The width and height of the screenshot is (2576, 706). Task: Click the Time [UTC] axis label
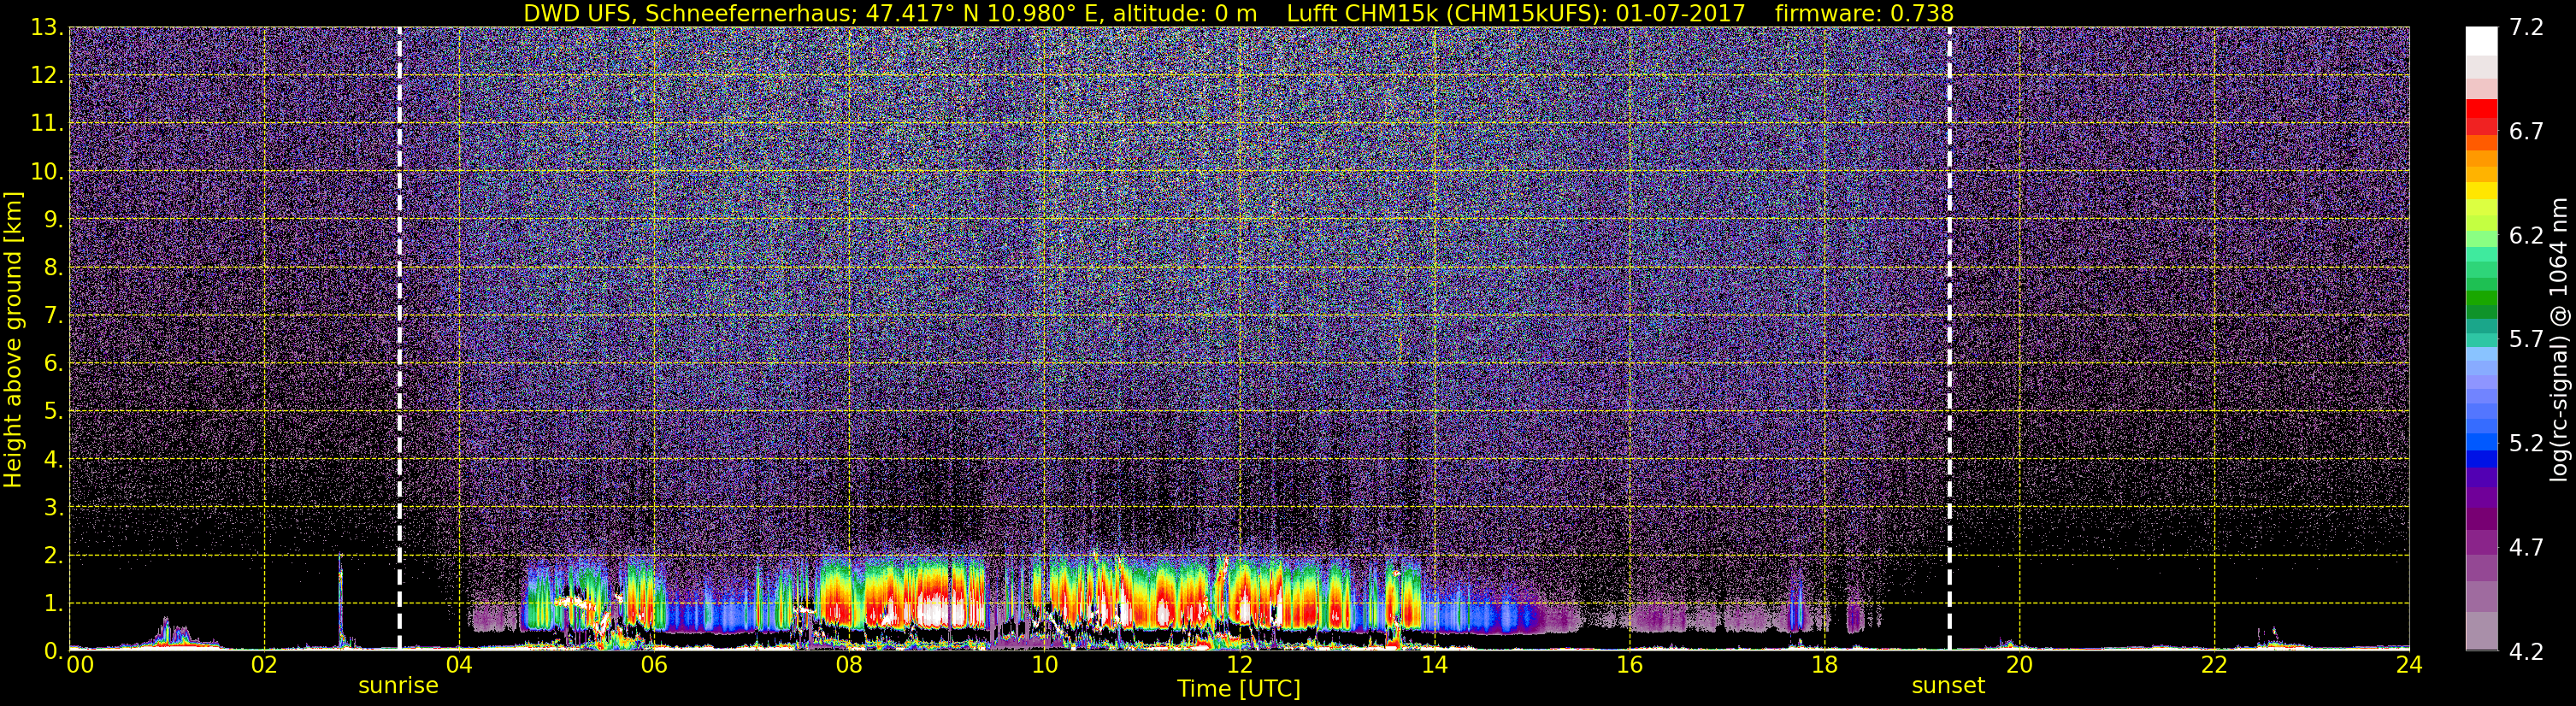1239,689
